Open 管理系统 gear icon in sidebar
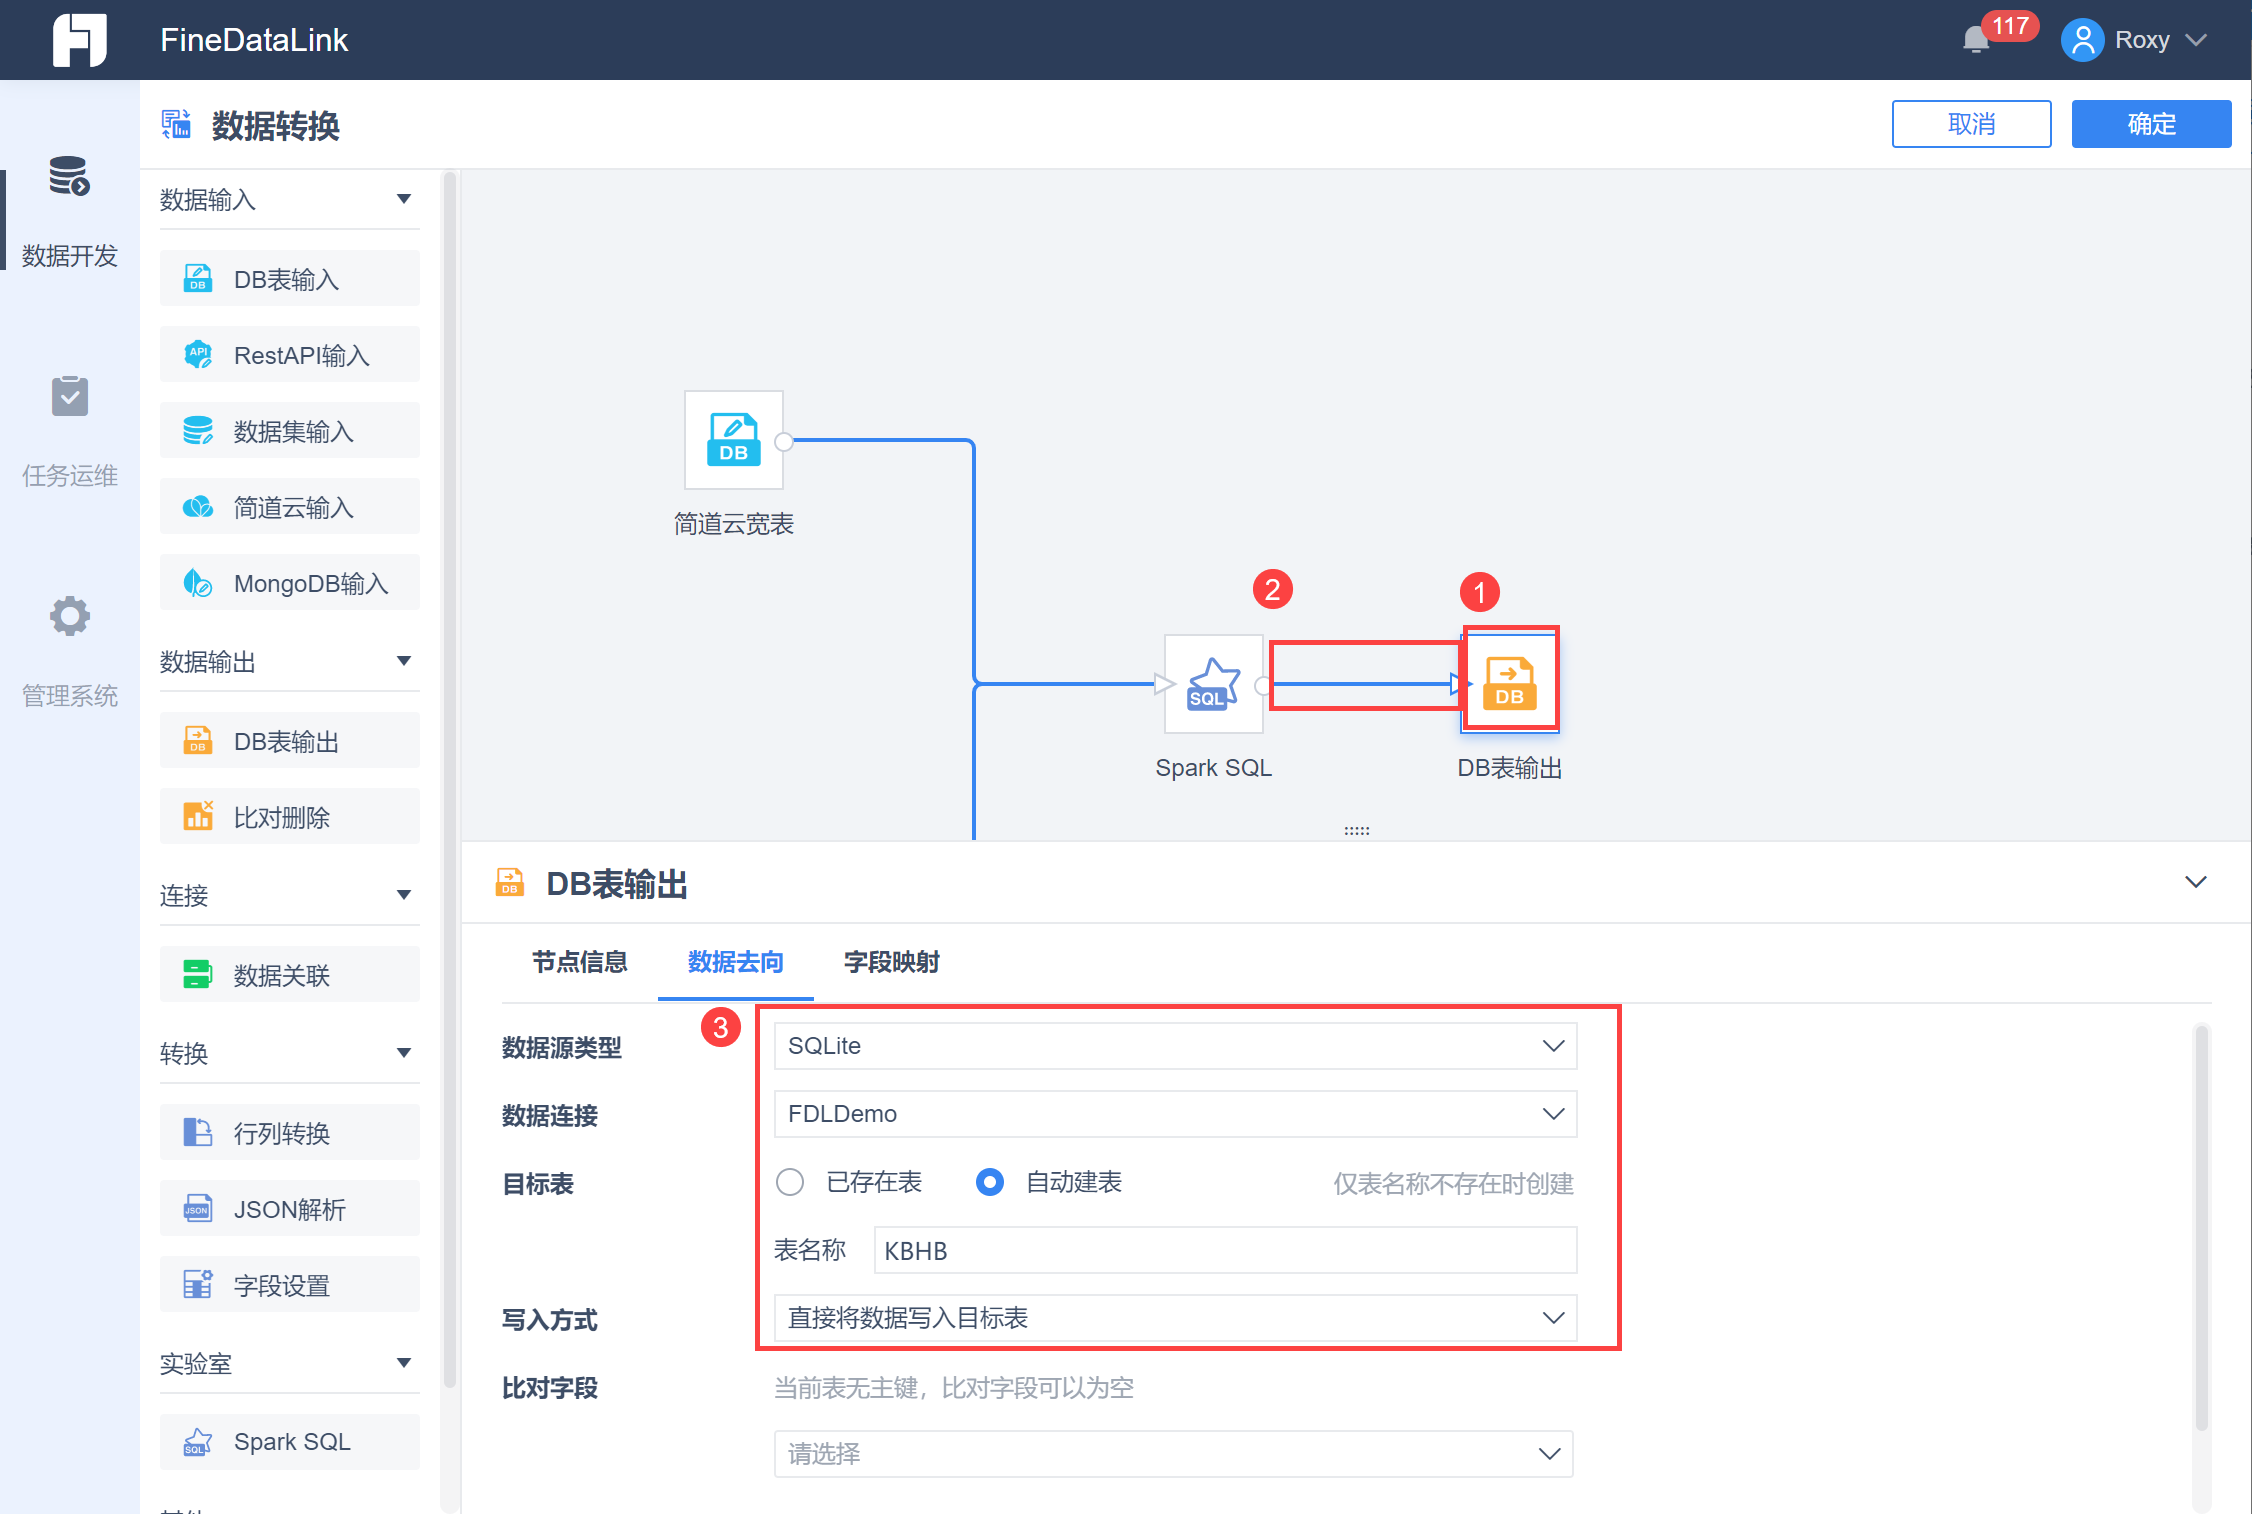This screenshot has height=1514, width=2252. coord(69,617)
